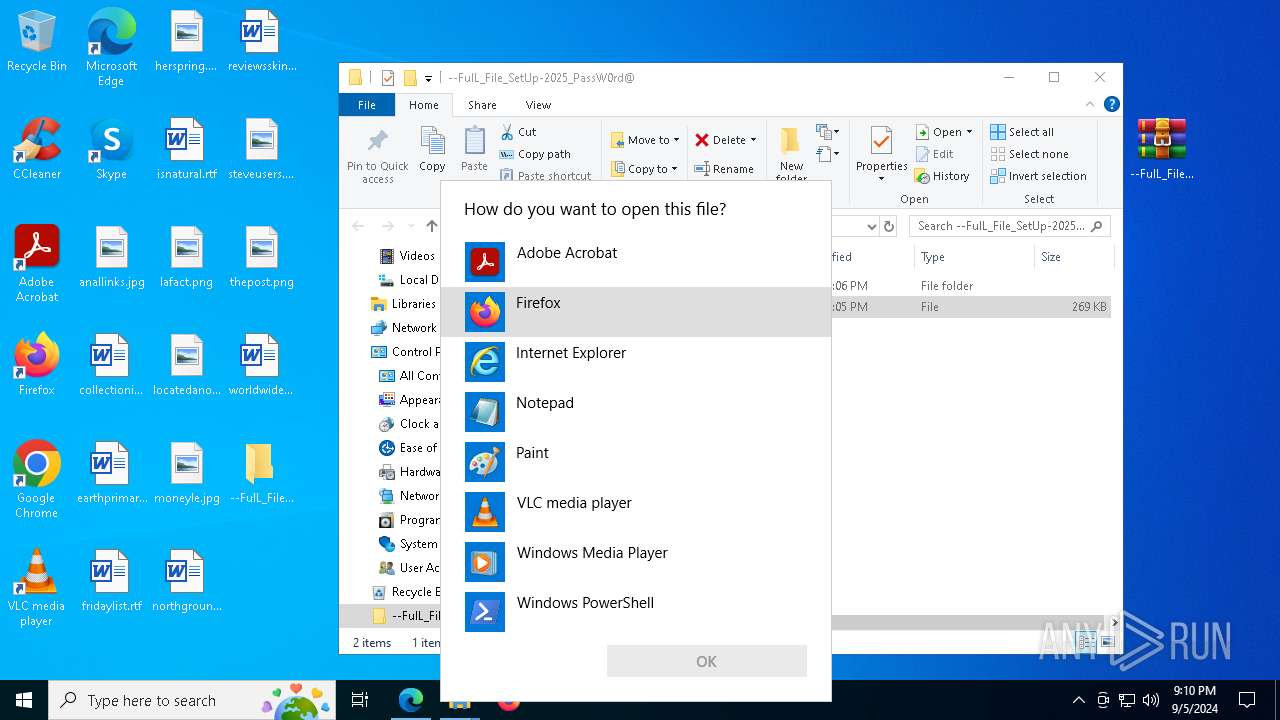This screenshot has width=1280, height=720.
Task: Click History in the Open group
Action: [942, 176]
